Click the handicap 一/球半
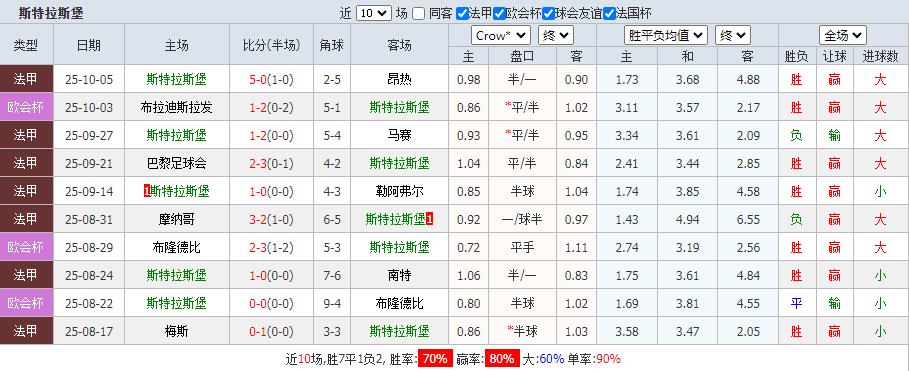Screen dimensions: 909x371 point(522,219)
